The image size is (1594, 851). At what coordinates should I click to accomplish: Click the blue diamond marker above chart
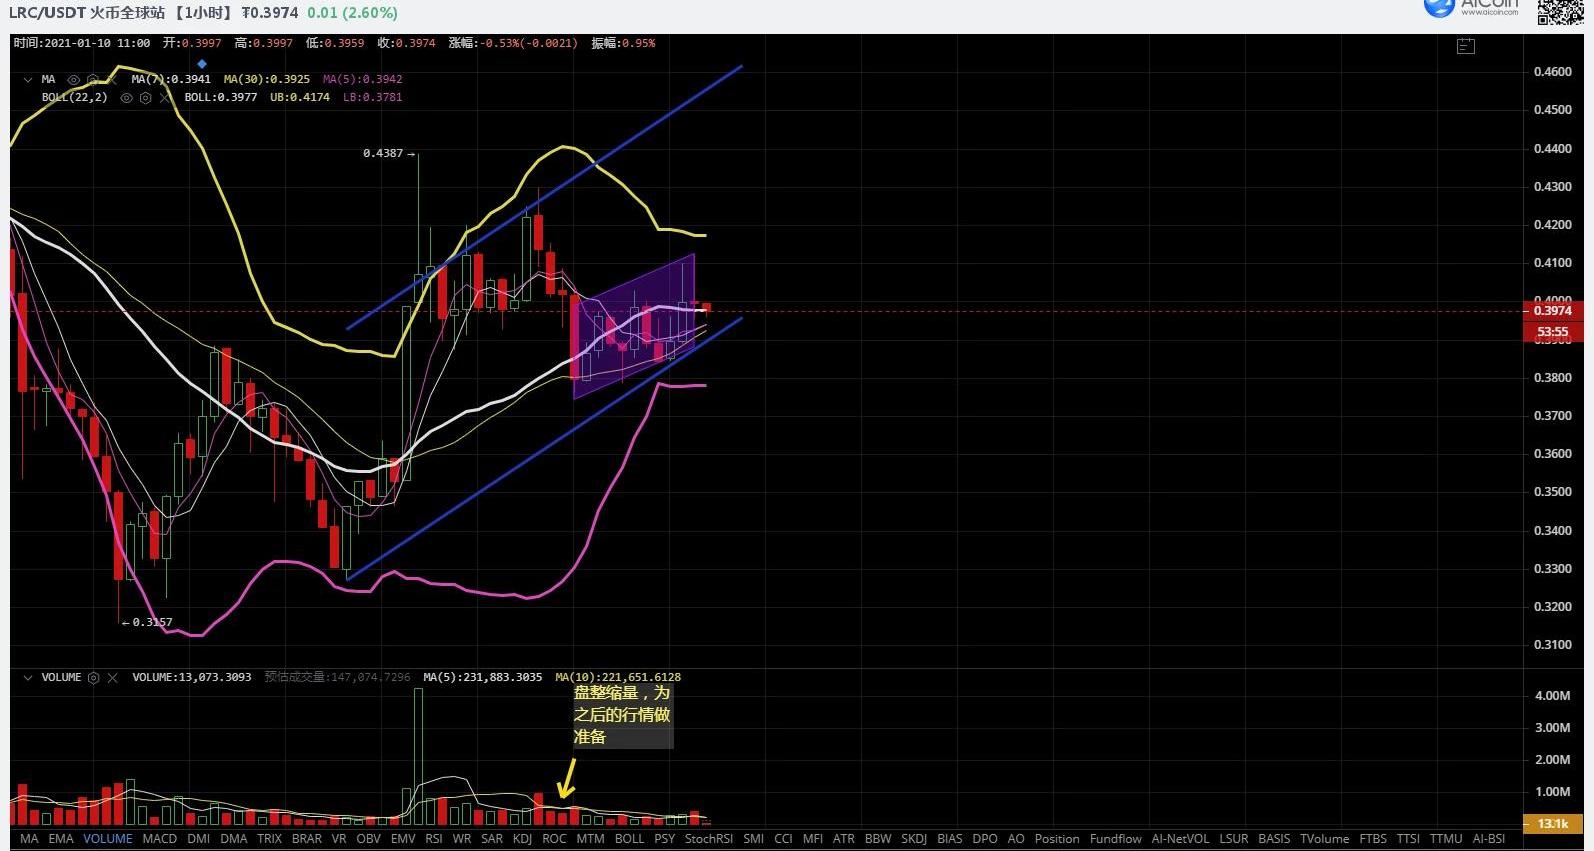202,64
